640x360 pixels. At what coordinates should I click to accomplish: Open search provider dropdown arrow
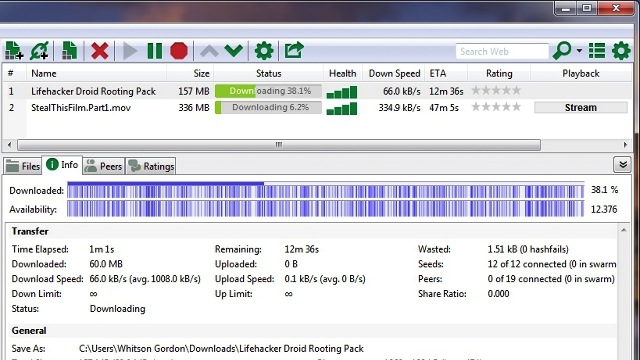coord(579,51)
